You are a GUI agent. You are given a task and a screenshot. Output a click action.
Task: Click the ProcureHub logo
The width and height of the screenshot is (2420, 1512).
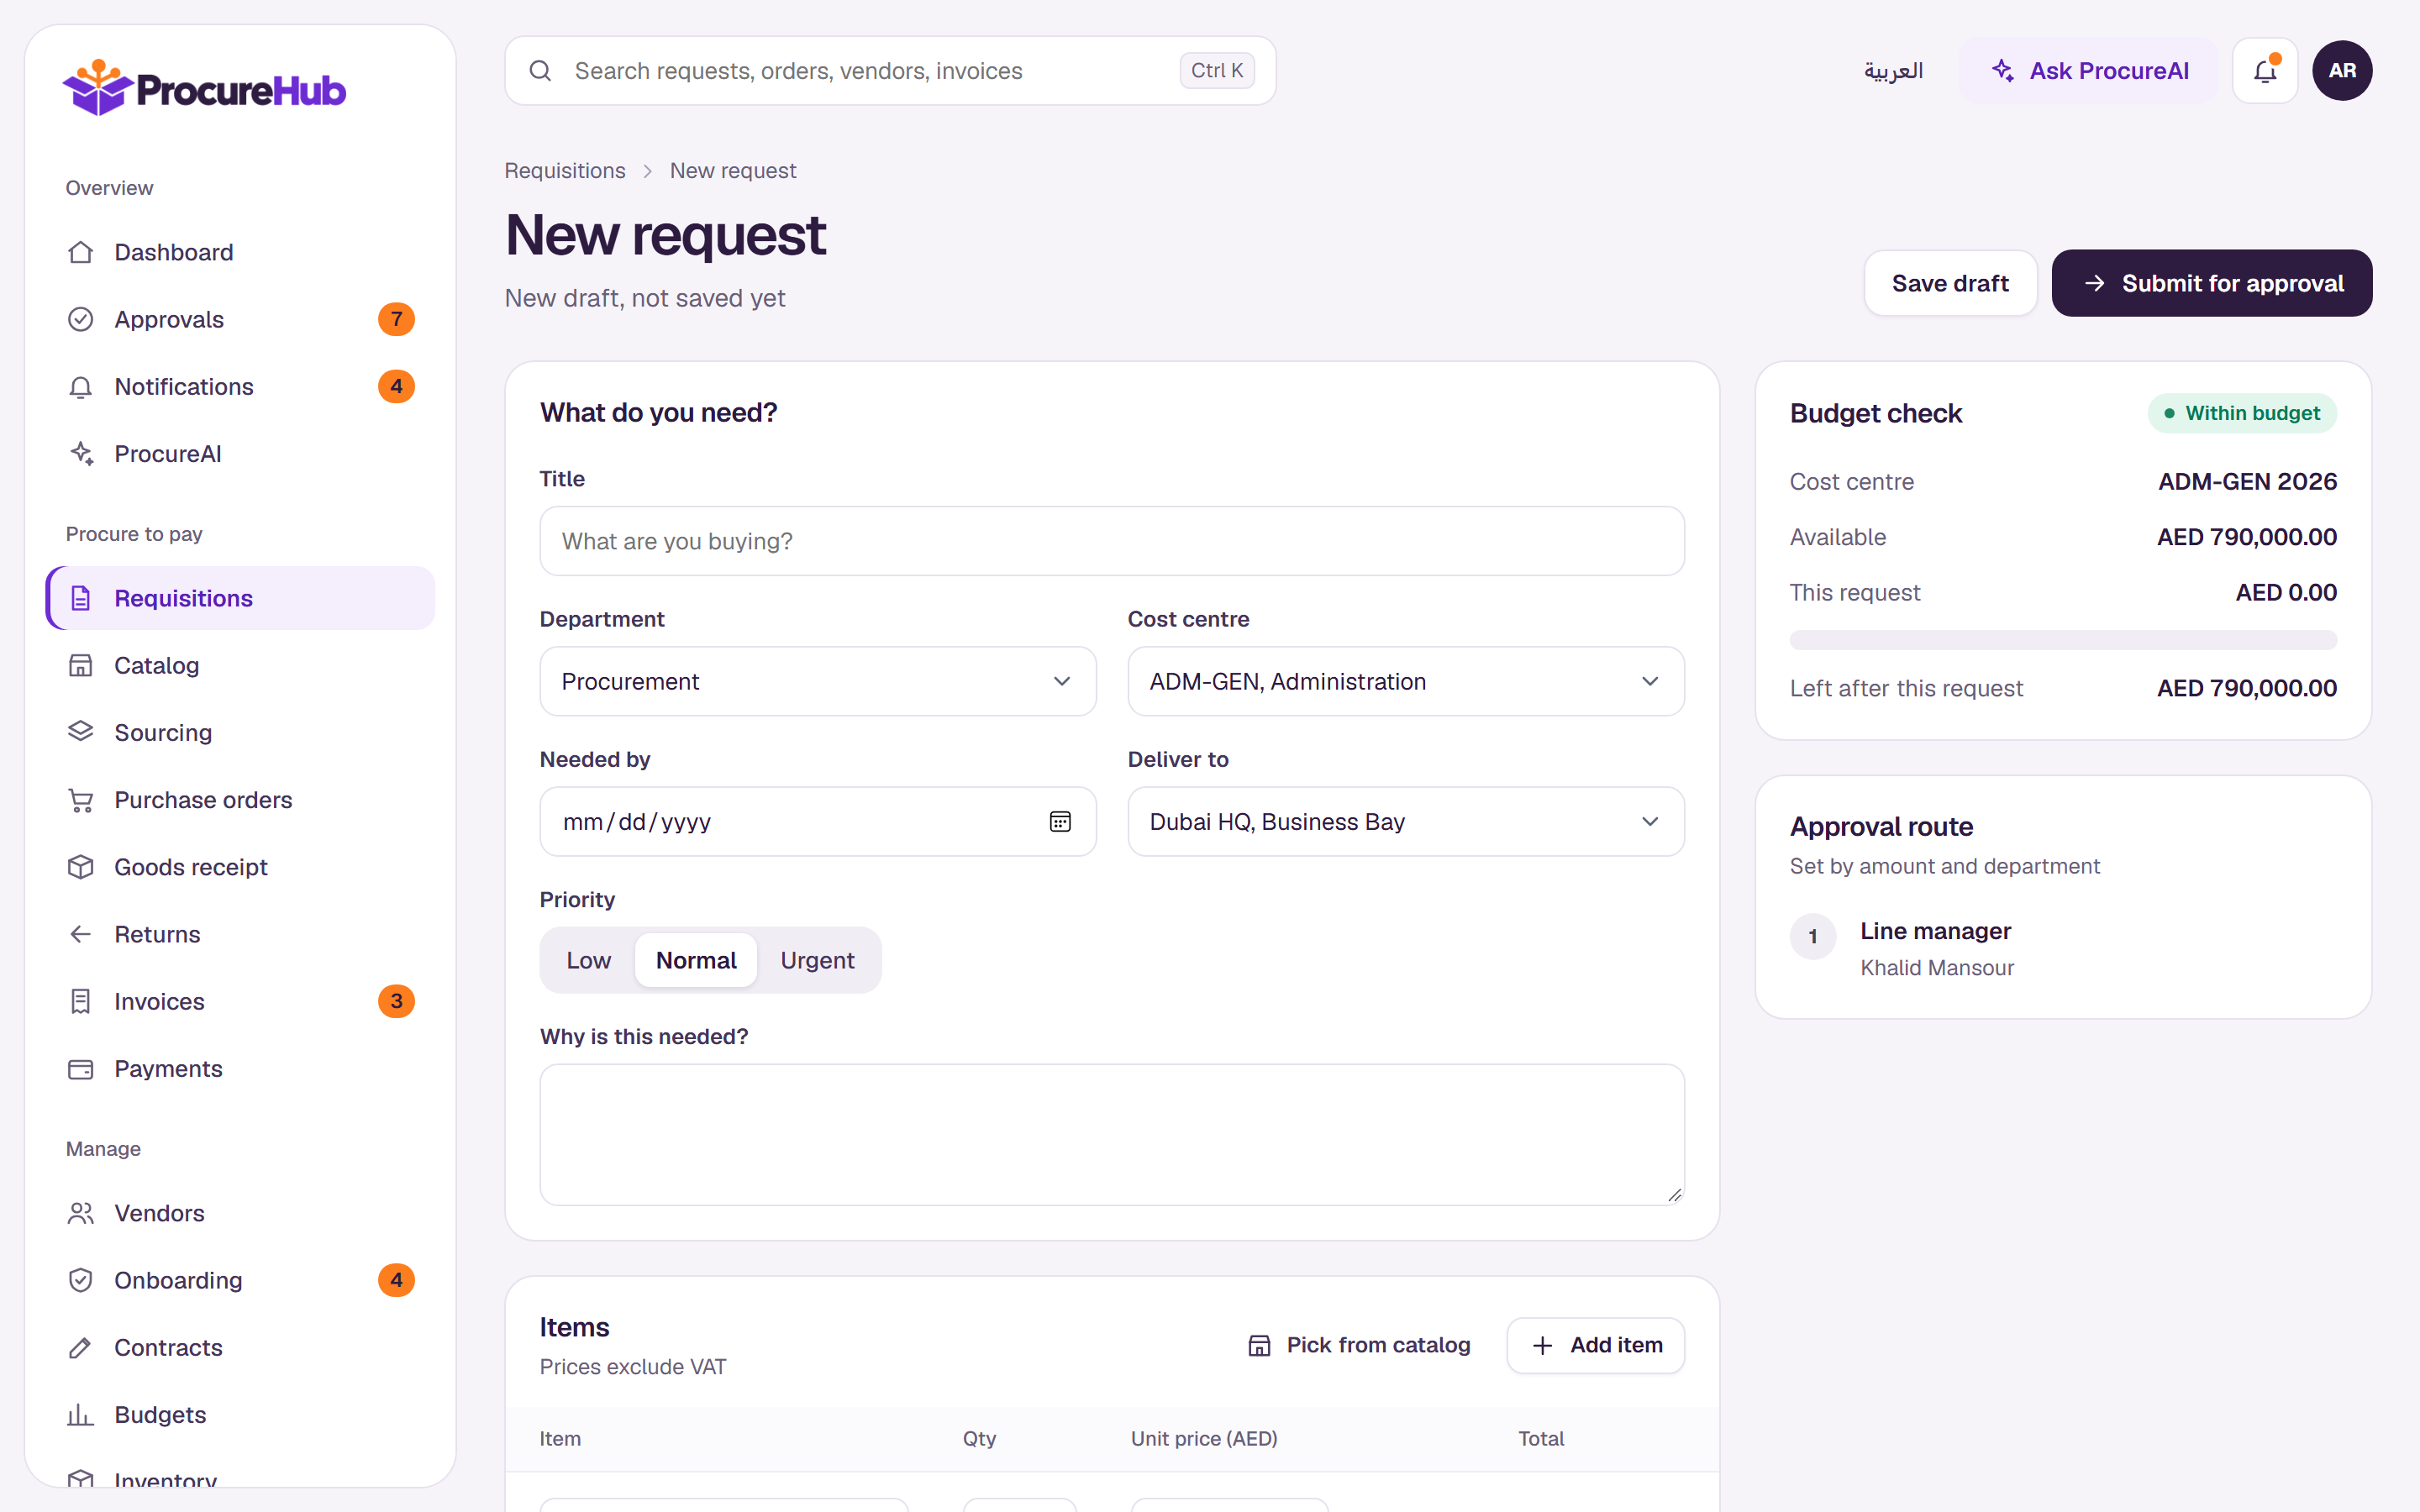click(x=204, y=88)
